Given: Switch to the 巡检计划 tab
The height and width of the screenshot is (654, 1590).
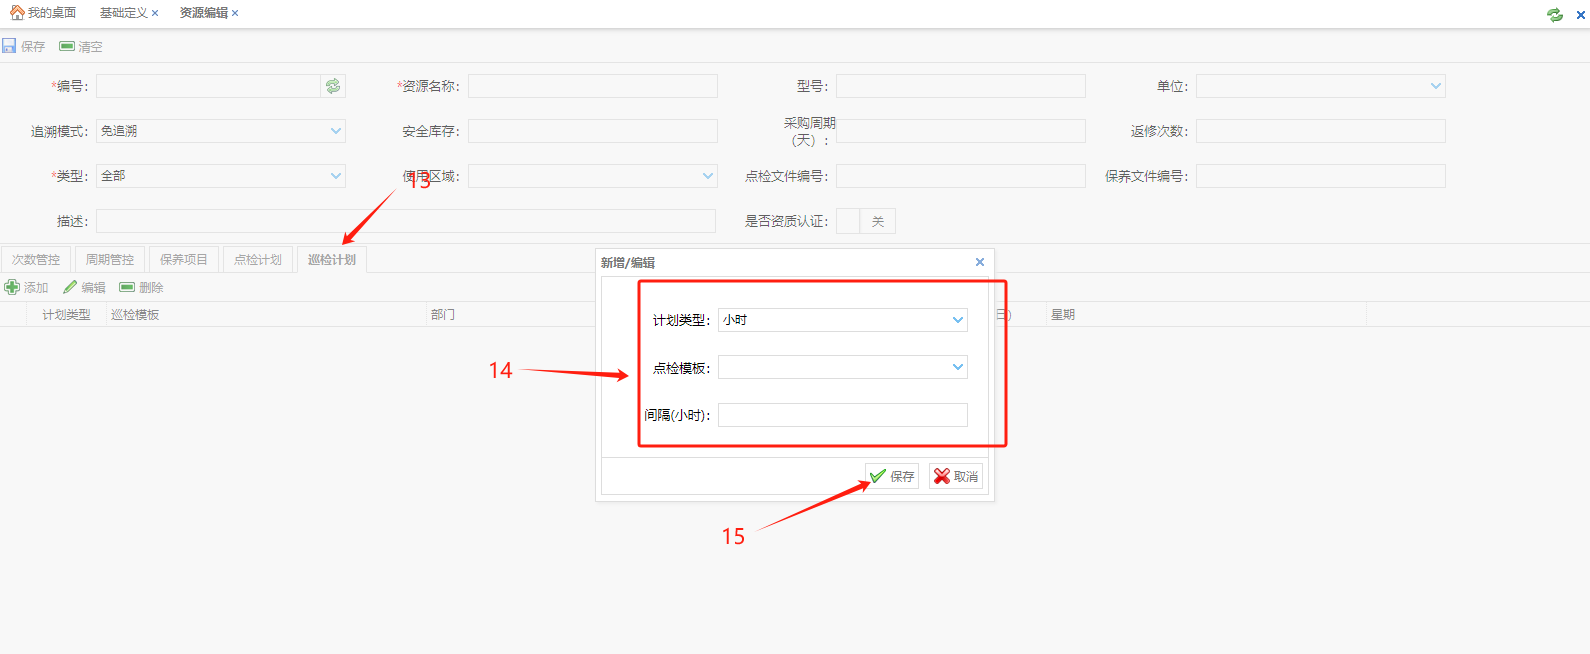Looking at the screenshot, I should 331,259.
